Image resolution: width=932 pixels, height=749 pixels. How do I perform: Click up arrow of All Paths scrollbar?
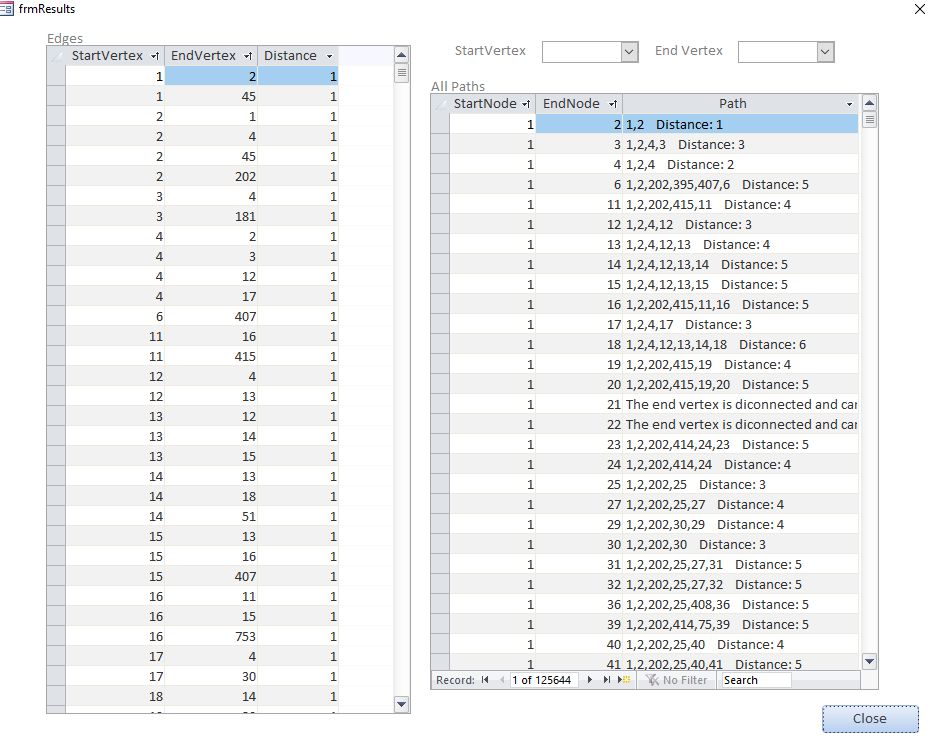click(870, 103)
